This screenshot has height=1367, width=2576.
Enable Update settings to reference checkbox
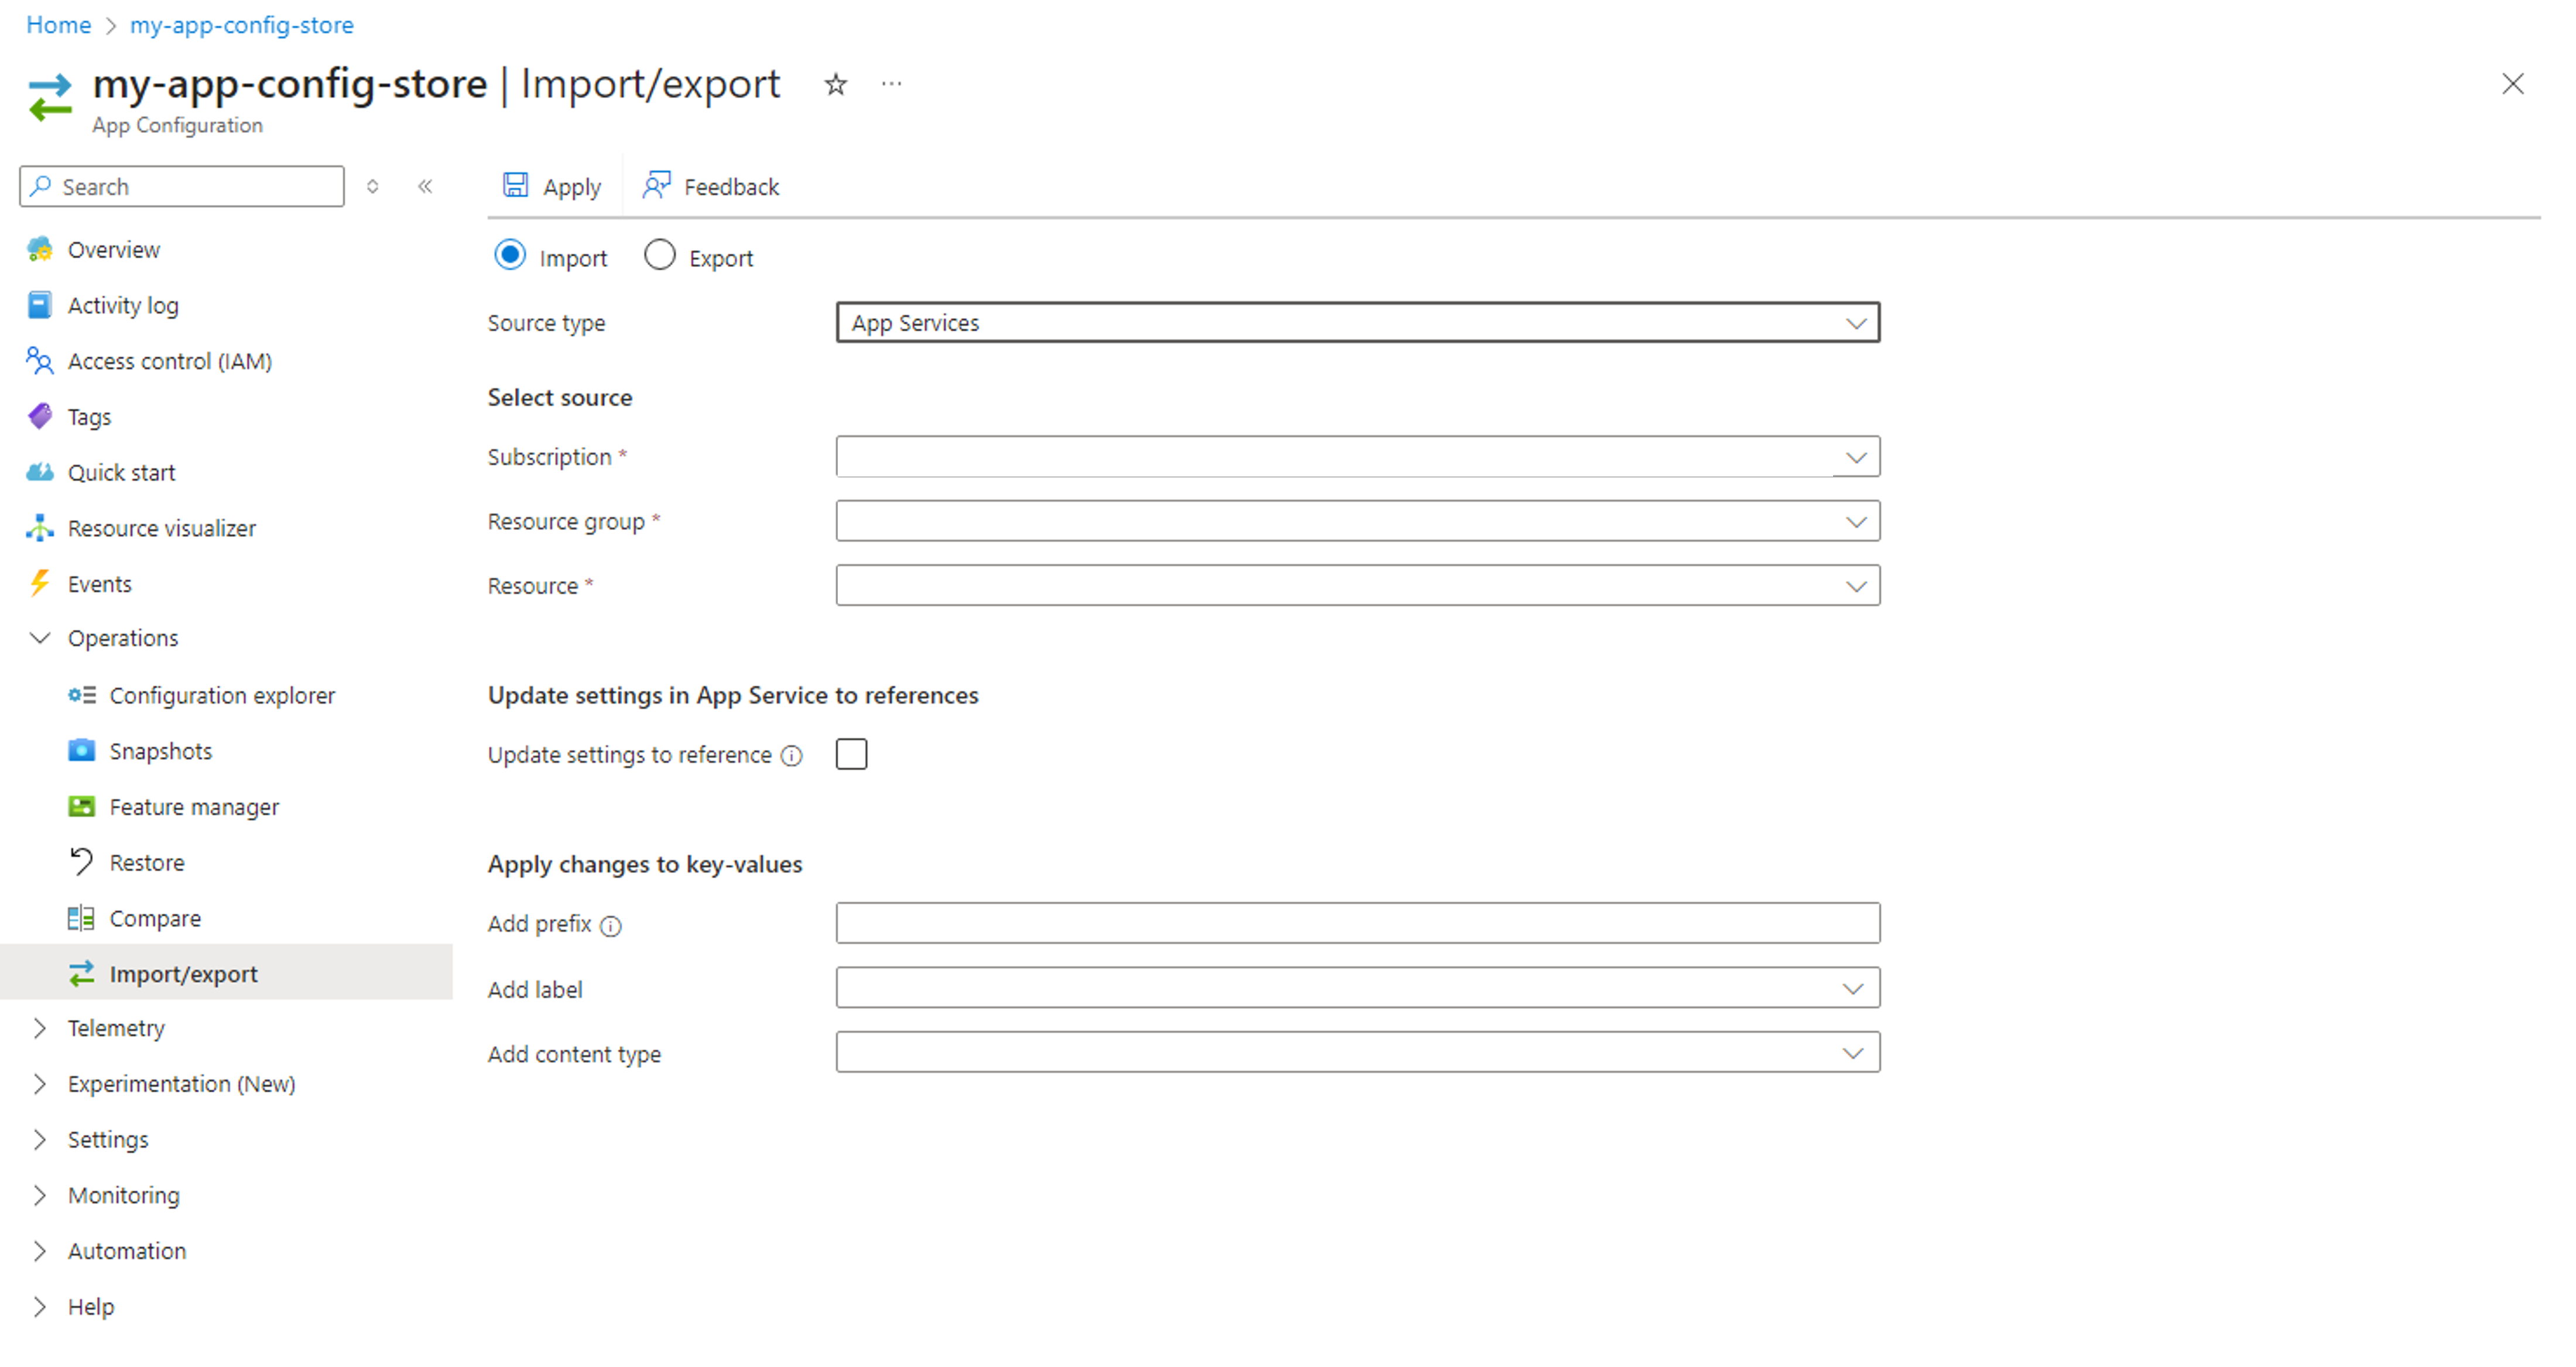852,753
